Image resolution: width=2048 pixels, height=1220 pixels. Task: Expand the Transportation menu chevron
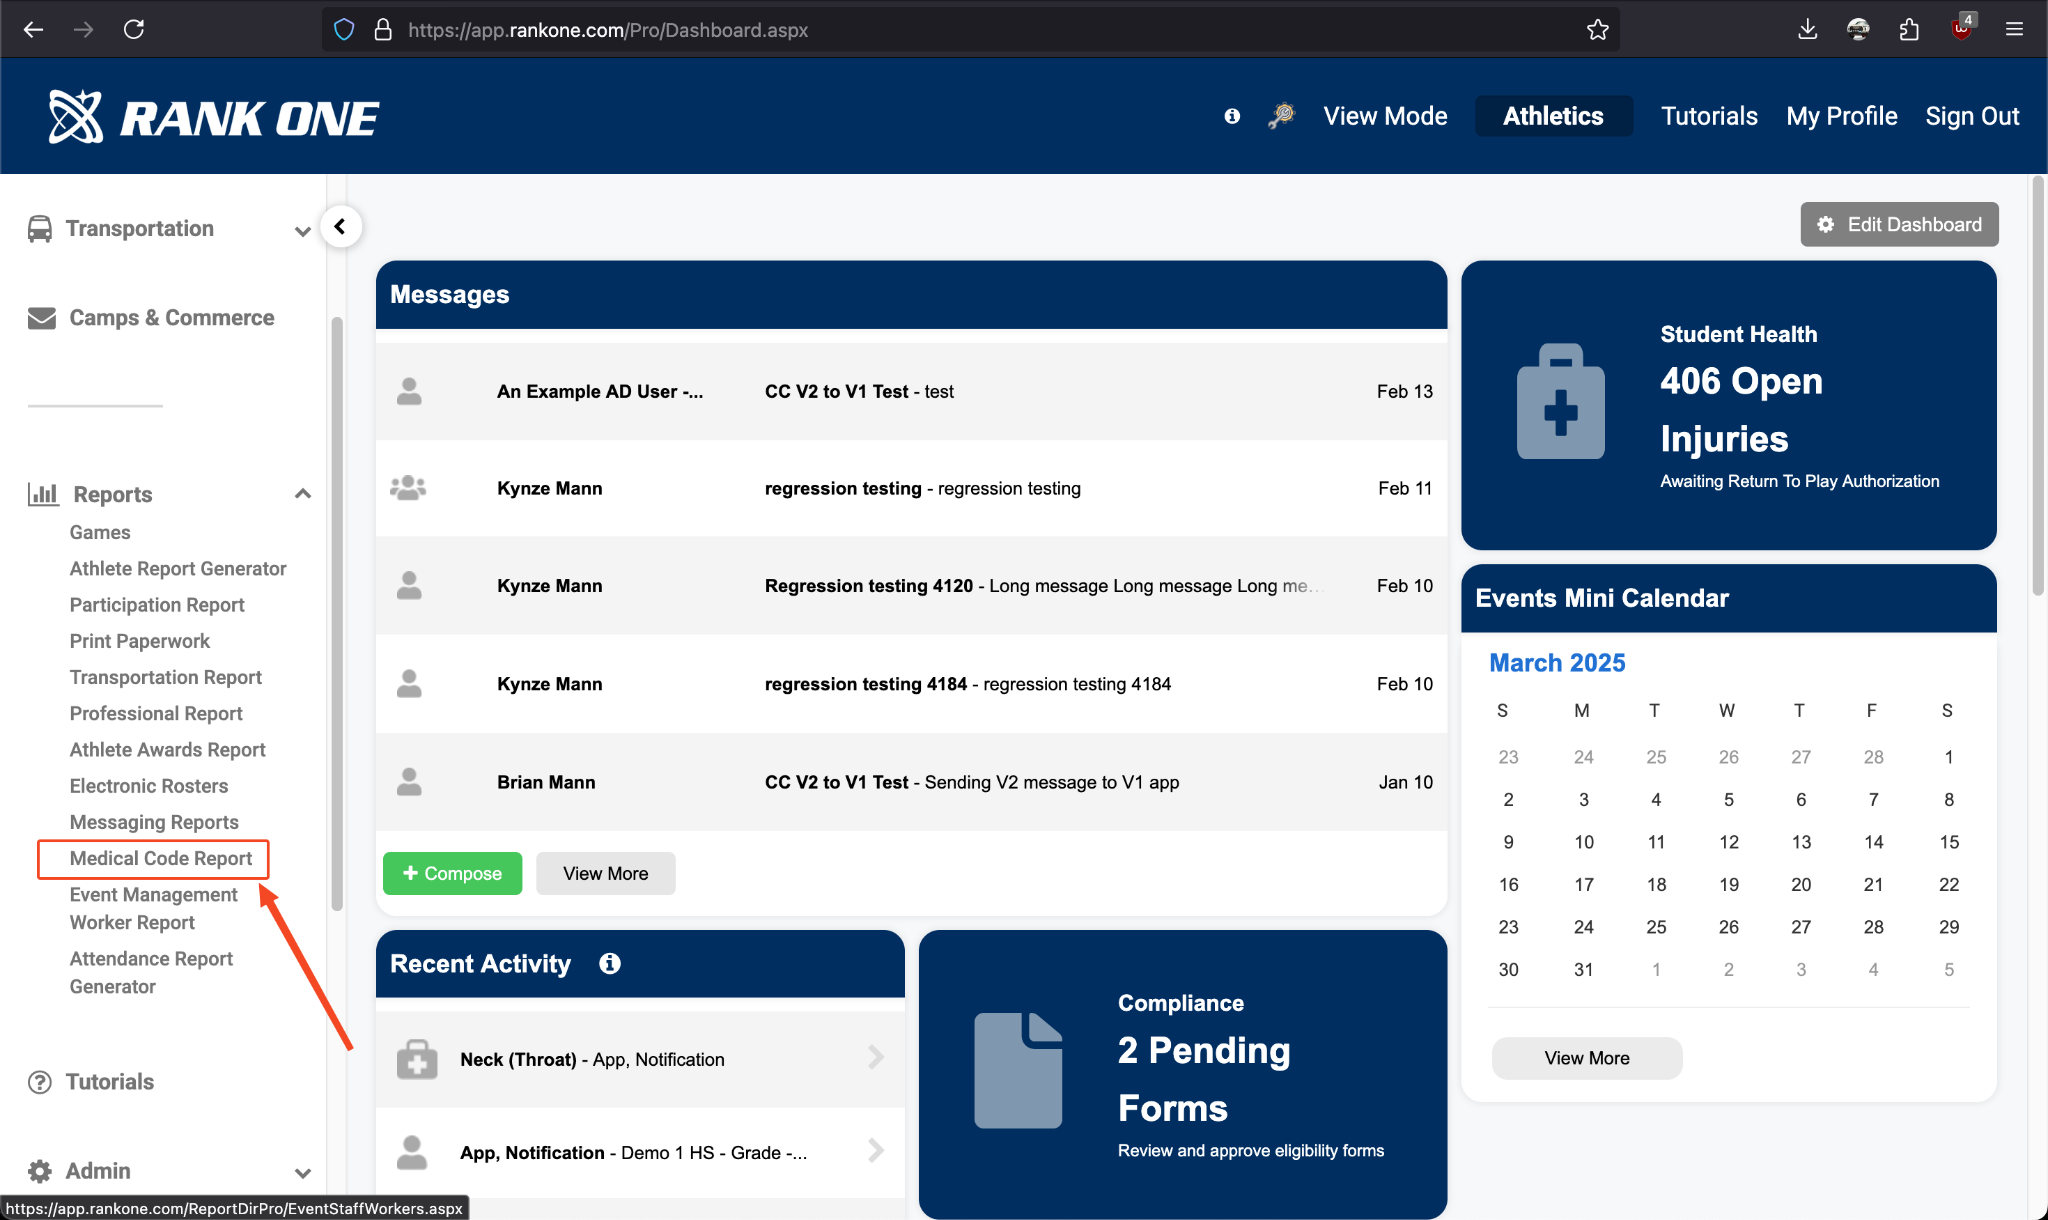click(x=302, y=231)
